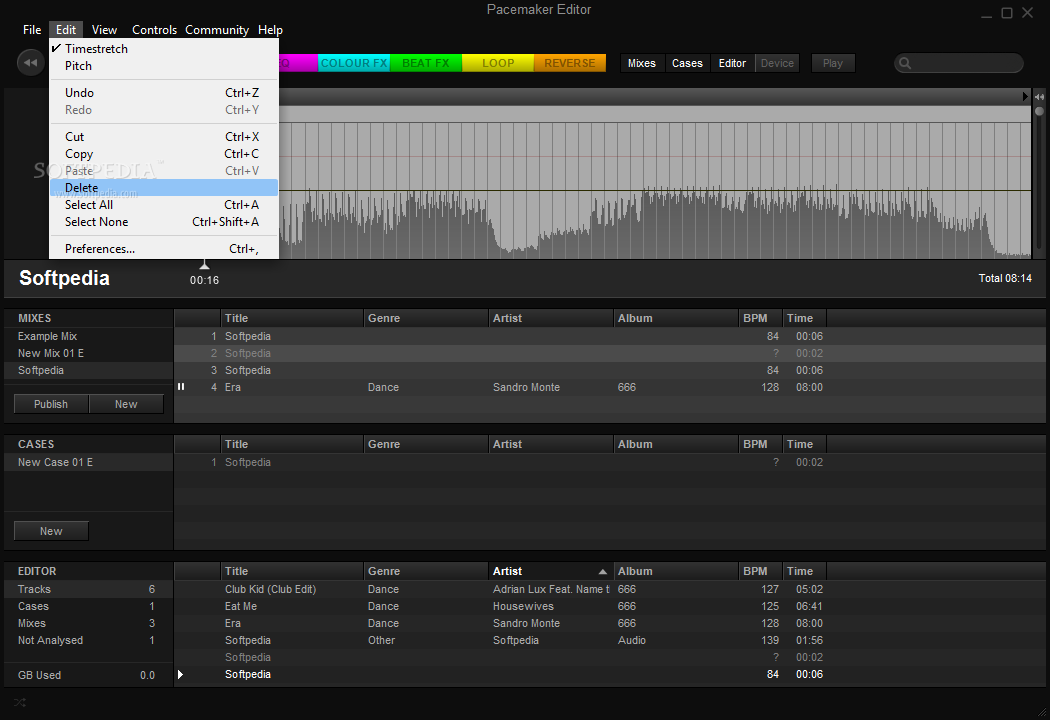Click the window resize grip
Image resolution: width=1050 pixels, height=720 pixels.
click(1042, 713)
